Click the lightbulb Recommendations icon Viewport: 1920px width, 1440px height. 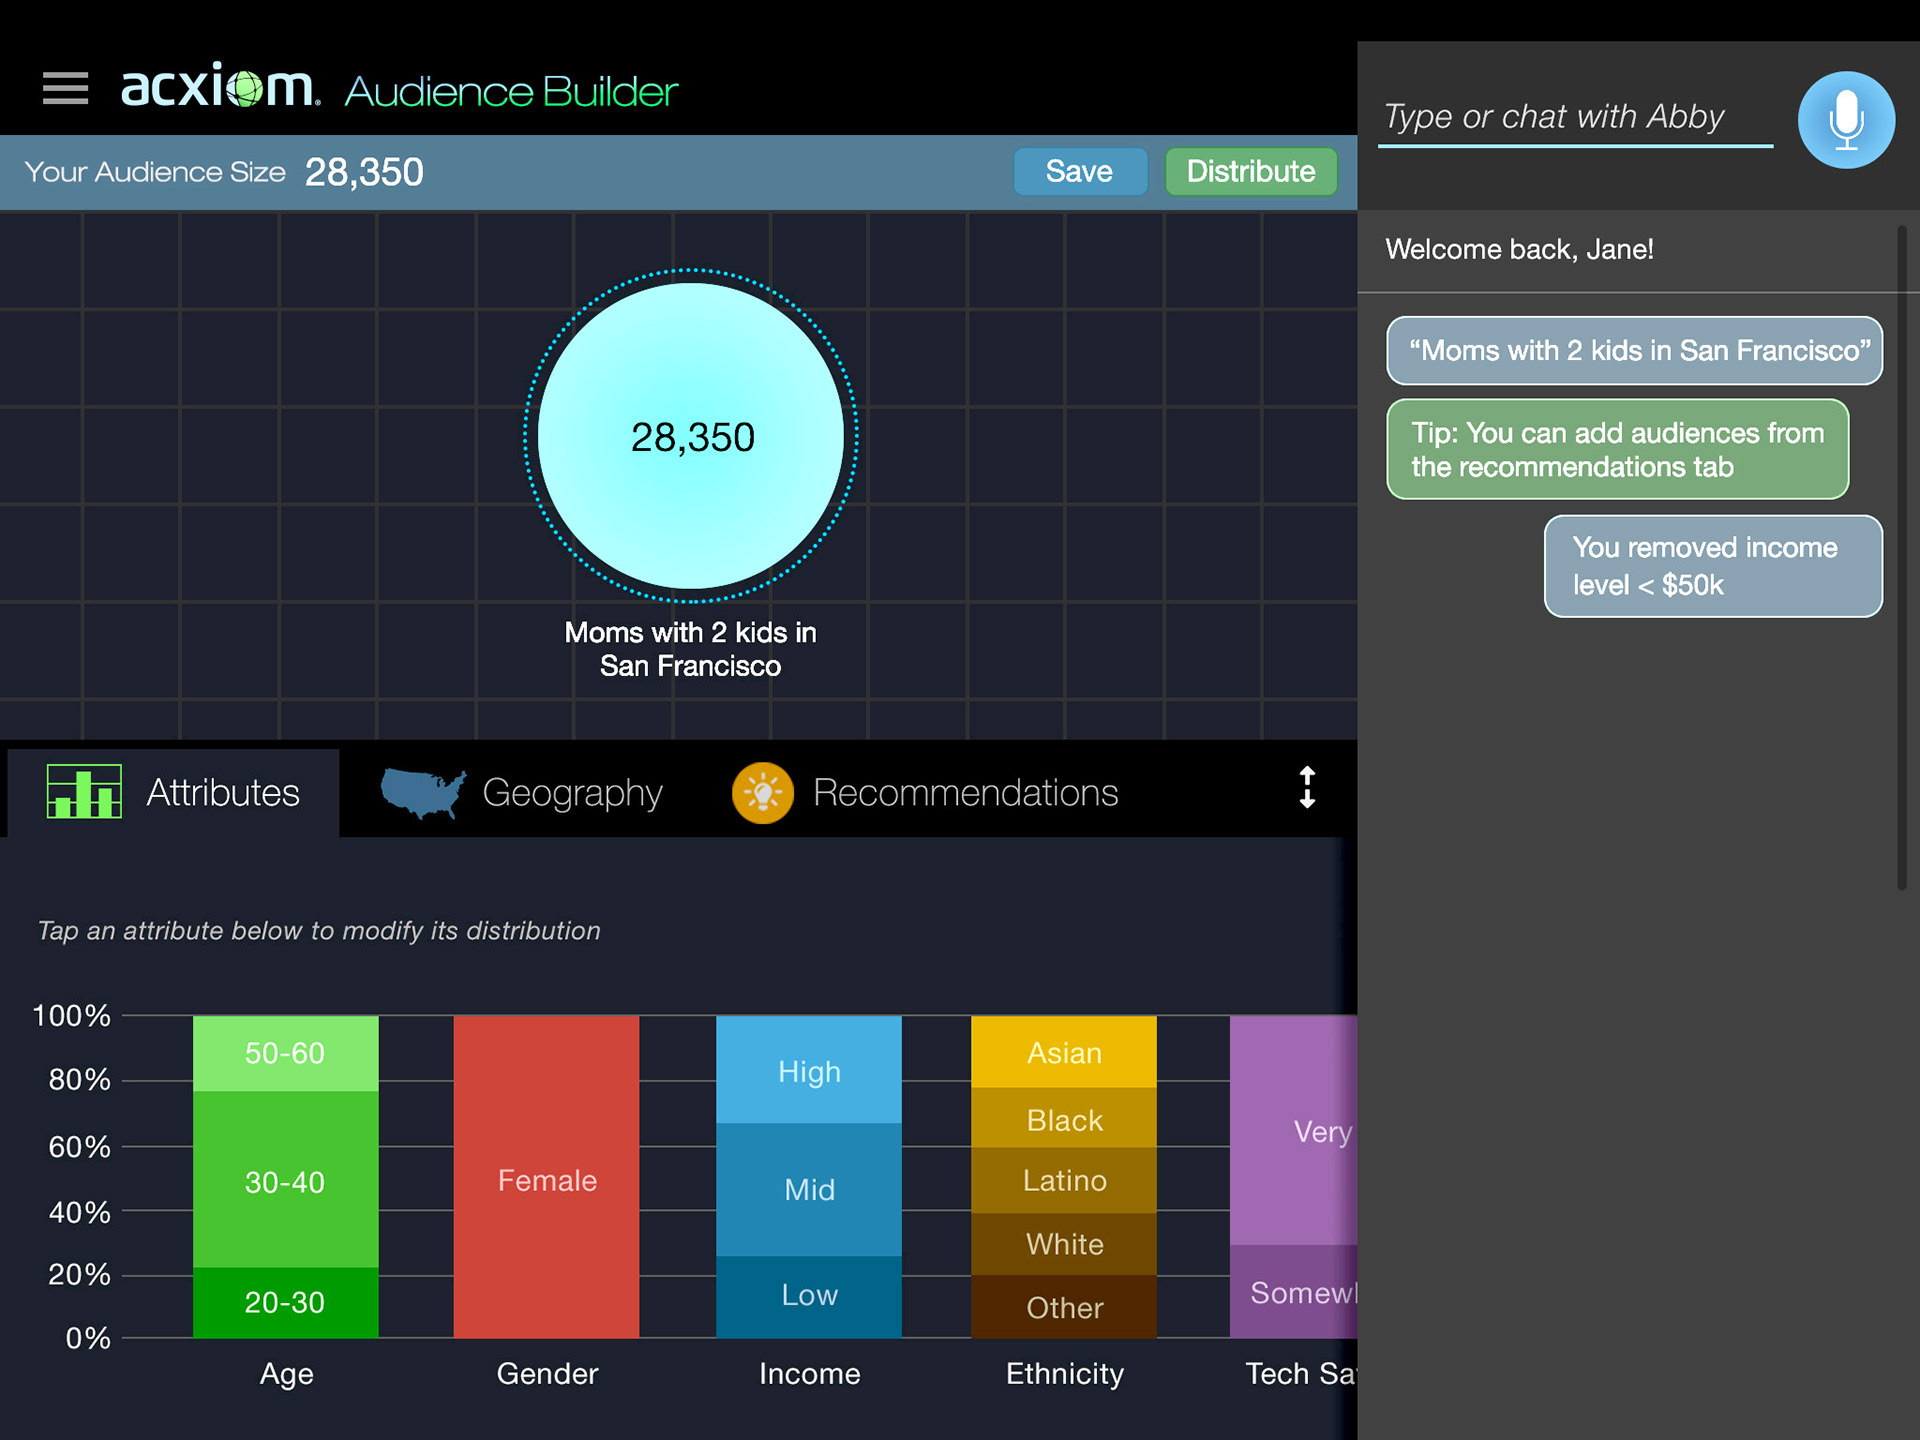[762, 793]
